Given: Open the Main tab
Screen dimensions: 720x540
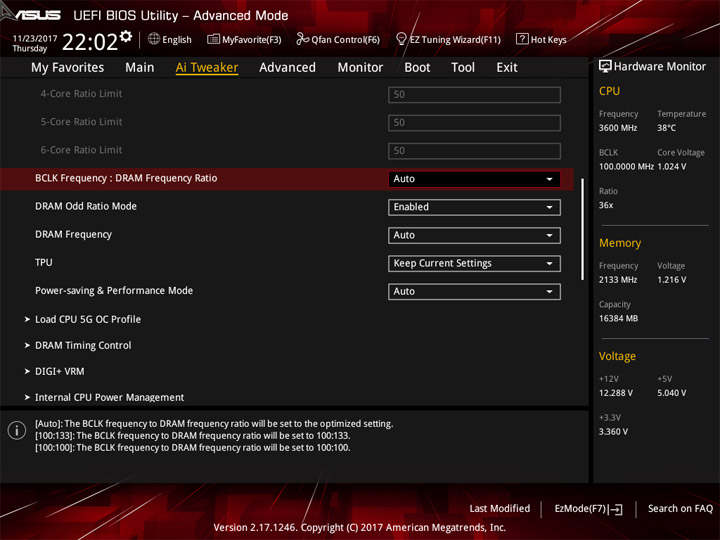Looking at the screenshot, I should coord(140,68).
